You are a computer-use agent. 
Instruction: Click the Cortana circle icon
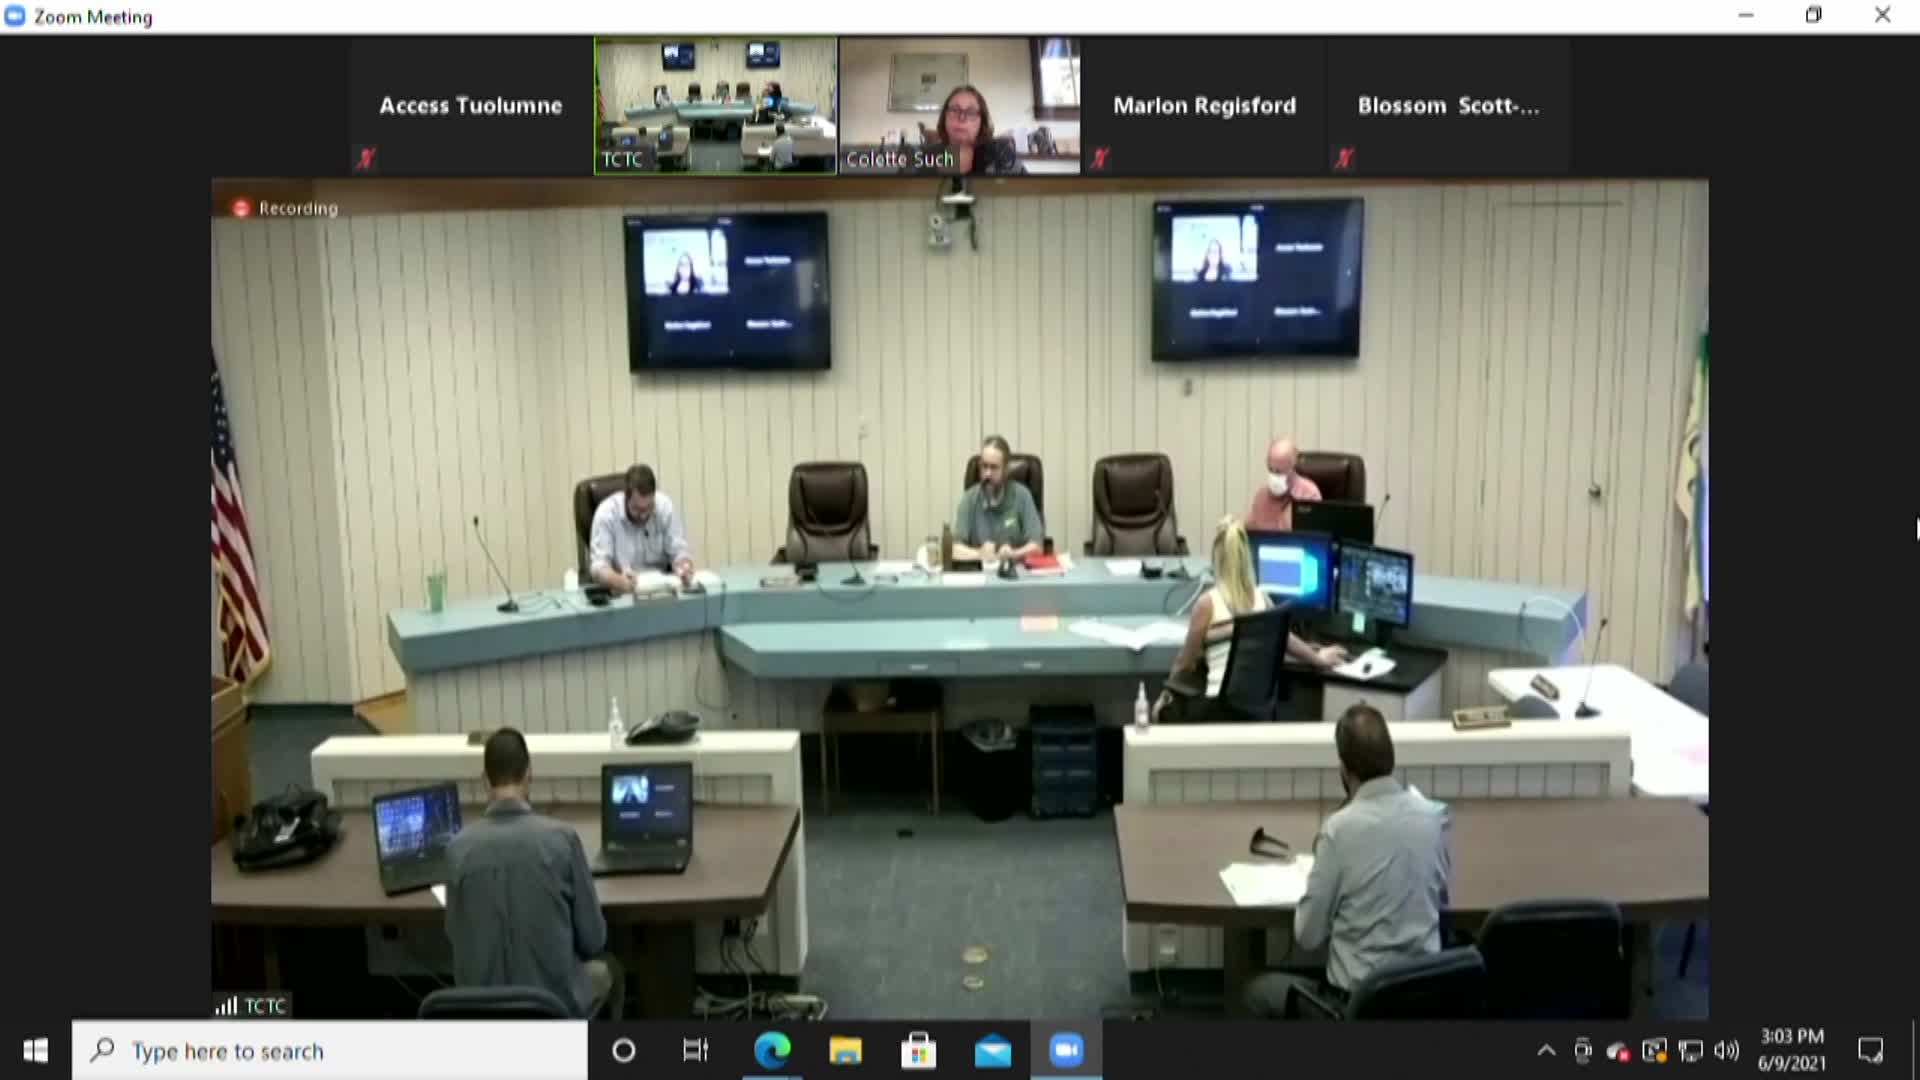tap(624, 1051)
